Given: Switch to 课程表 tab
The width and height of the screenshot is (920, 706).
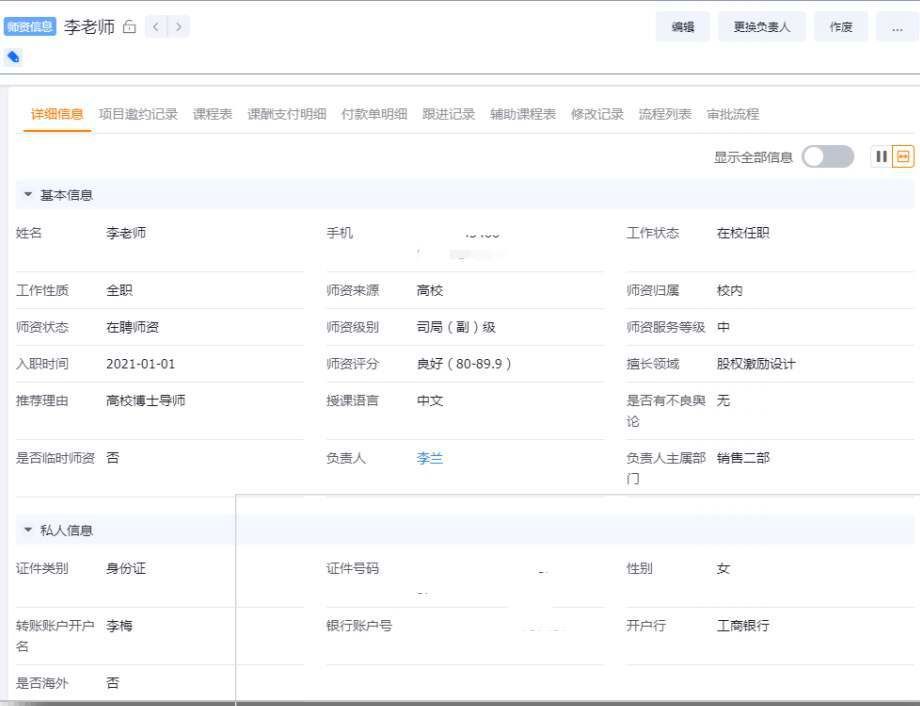Looking at the screenshot, I should [212, 114].
